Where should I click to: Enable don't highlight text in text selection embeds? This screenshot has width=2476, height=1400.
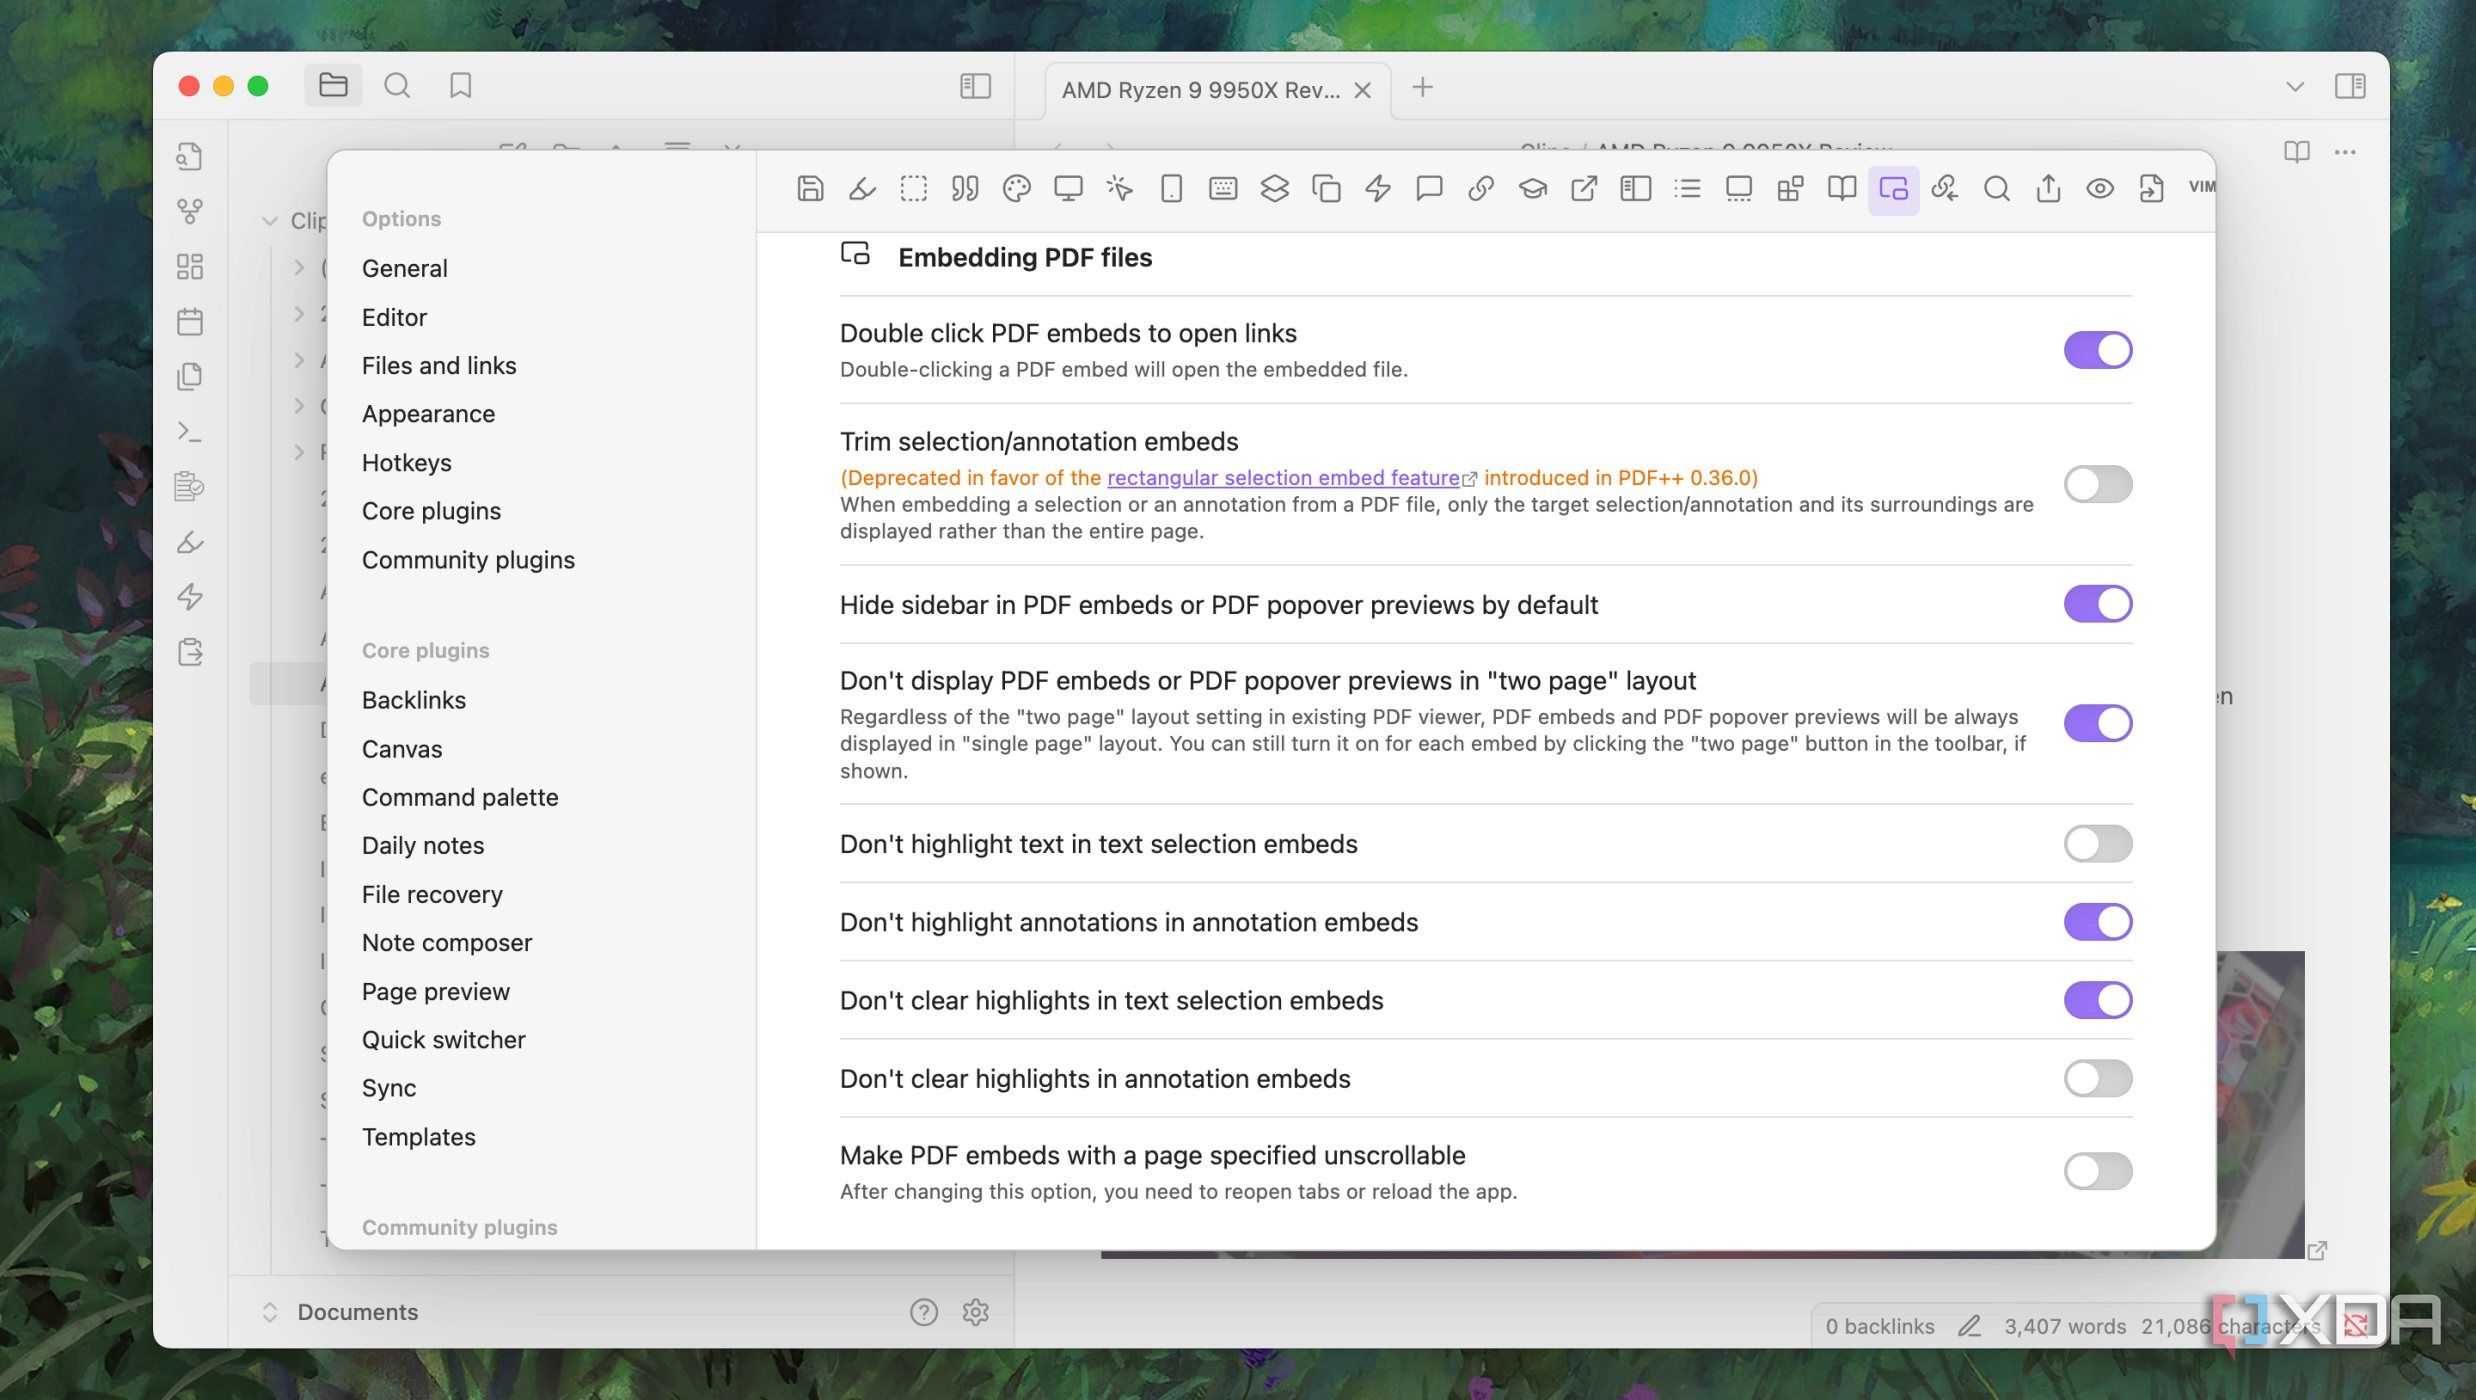2098,844
